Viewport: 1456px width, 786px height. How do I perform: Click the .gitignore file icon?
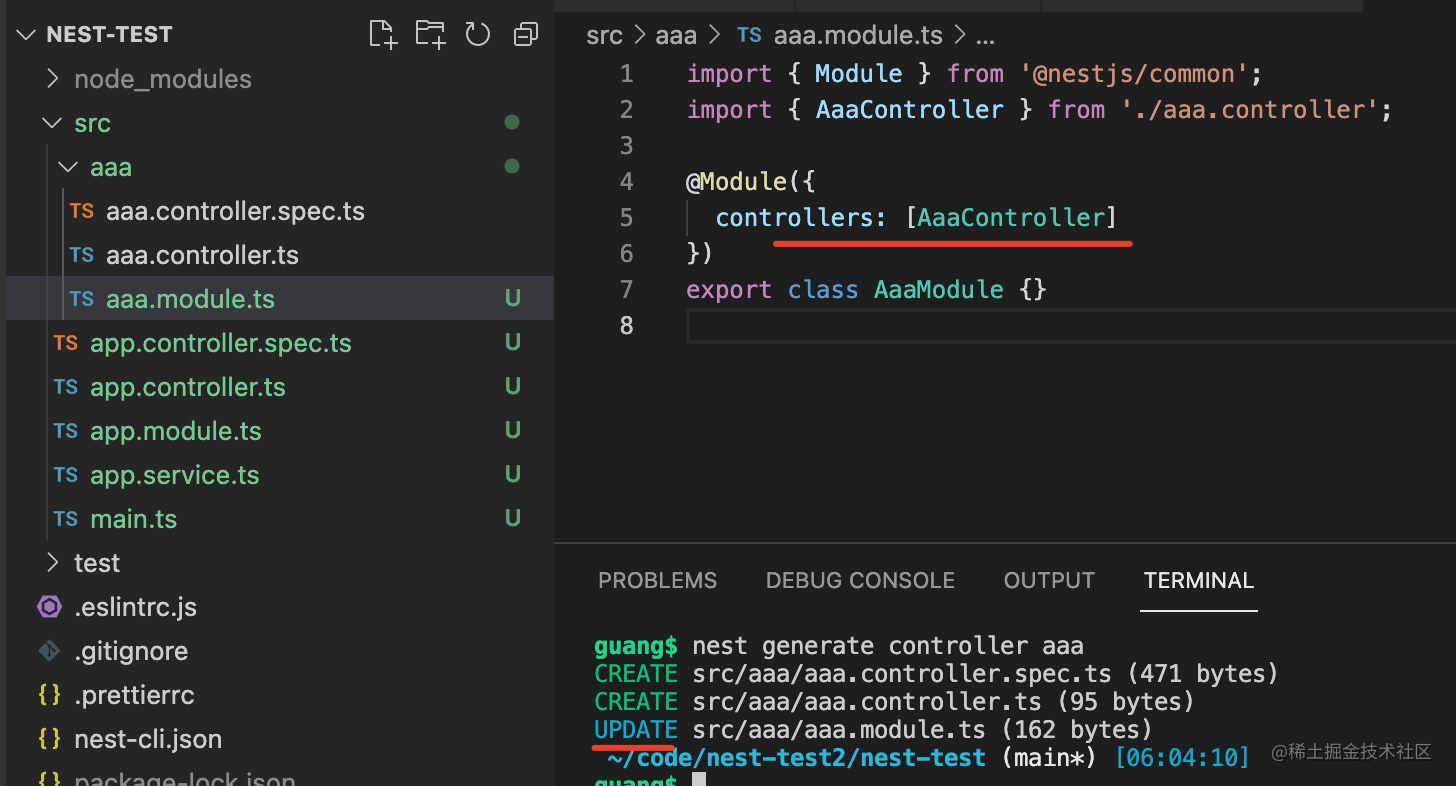pos(49,651)
